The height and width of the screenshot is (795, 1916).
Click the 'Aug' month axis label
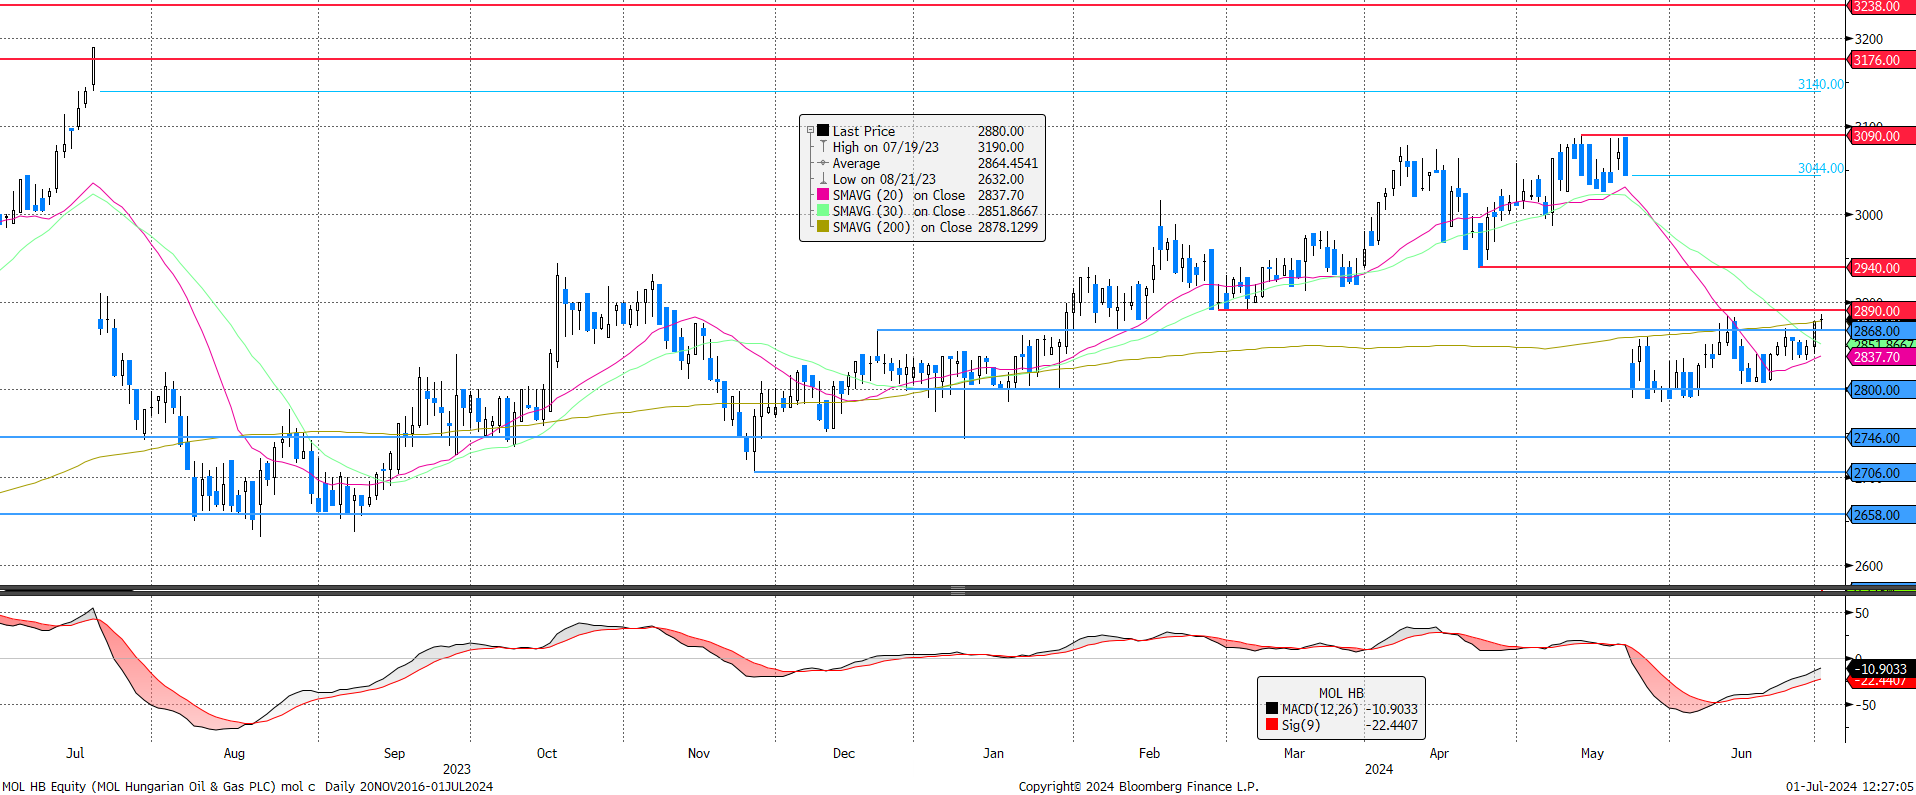click(234, 753)
